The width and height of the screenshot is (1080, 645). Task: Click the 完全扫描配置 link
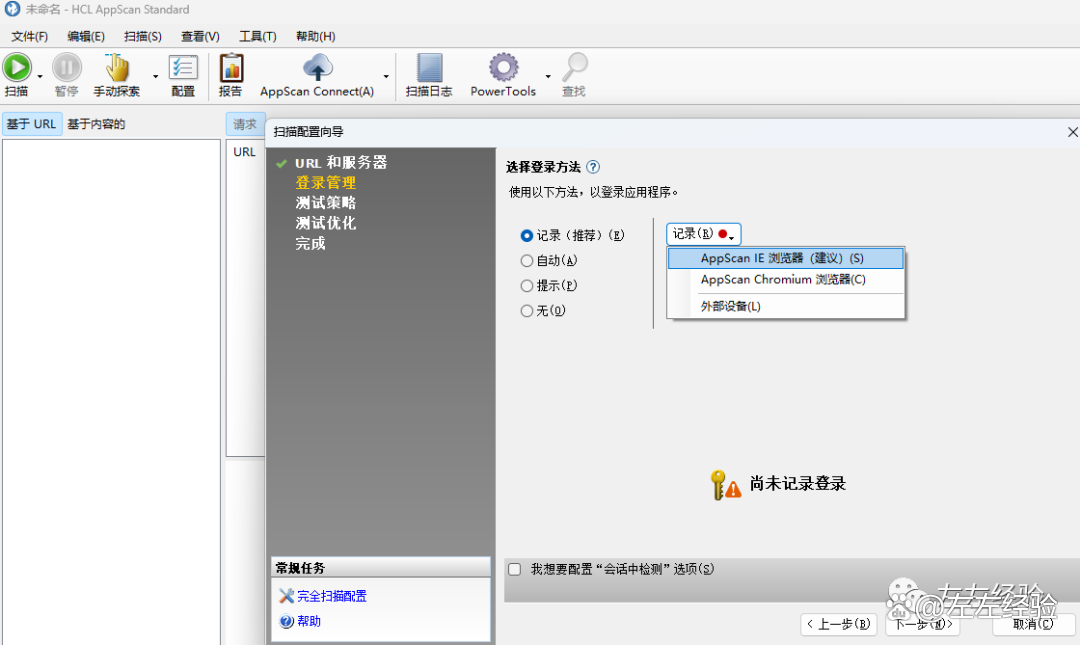(332, 596)
